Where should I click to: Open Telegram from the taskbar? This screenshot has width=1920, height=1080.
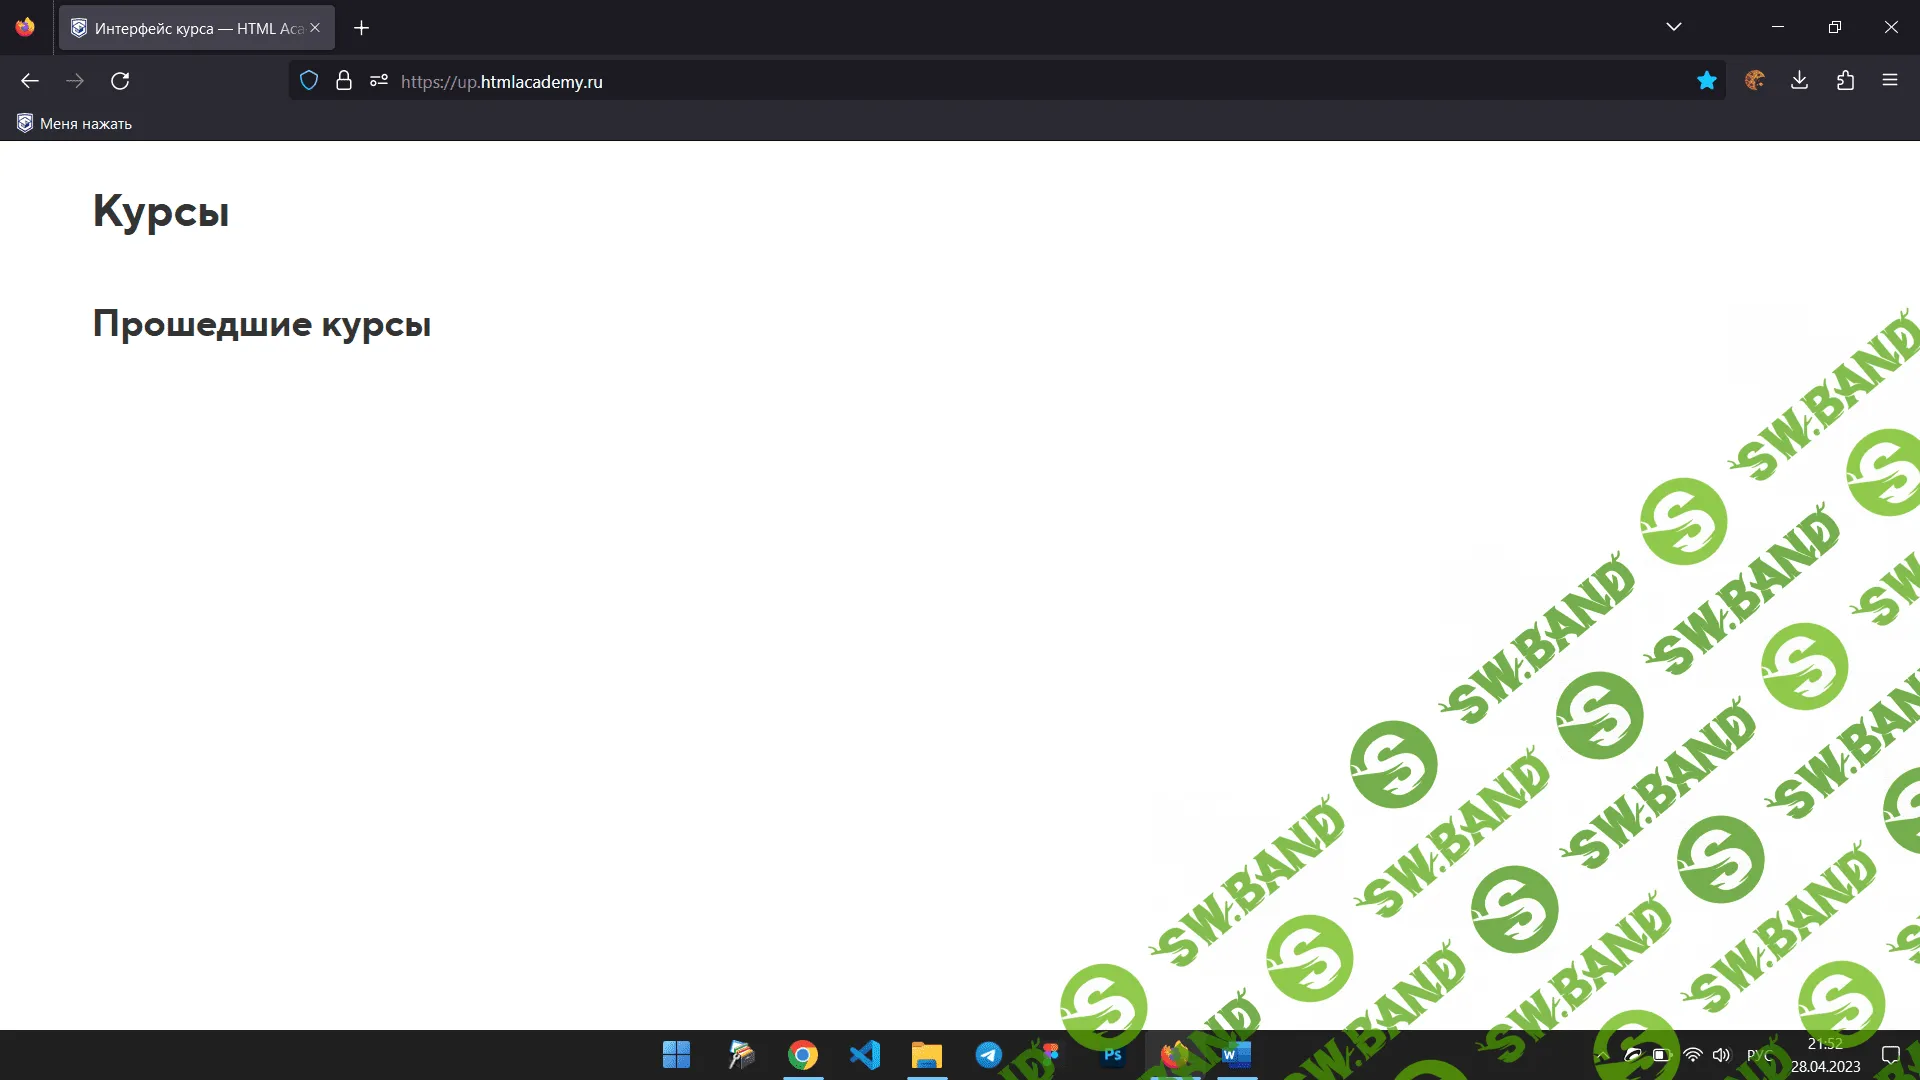[x=988, y=1055]
